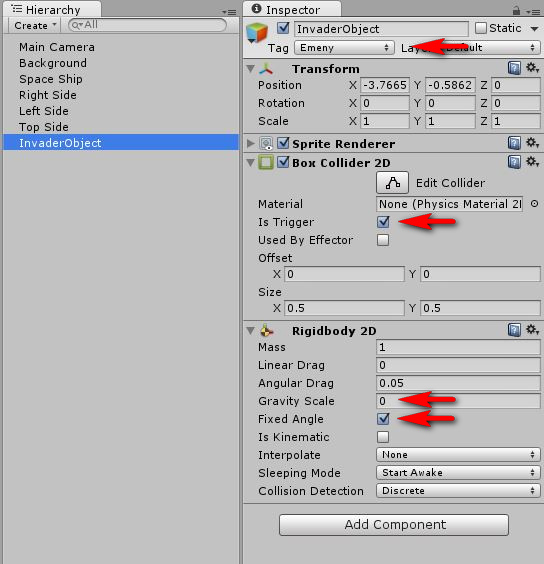Collapse the Transform component
Screen dimensions: 544x564
(251, 68)
